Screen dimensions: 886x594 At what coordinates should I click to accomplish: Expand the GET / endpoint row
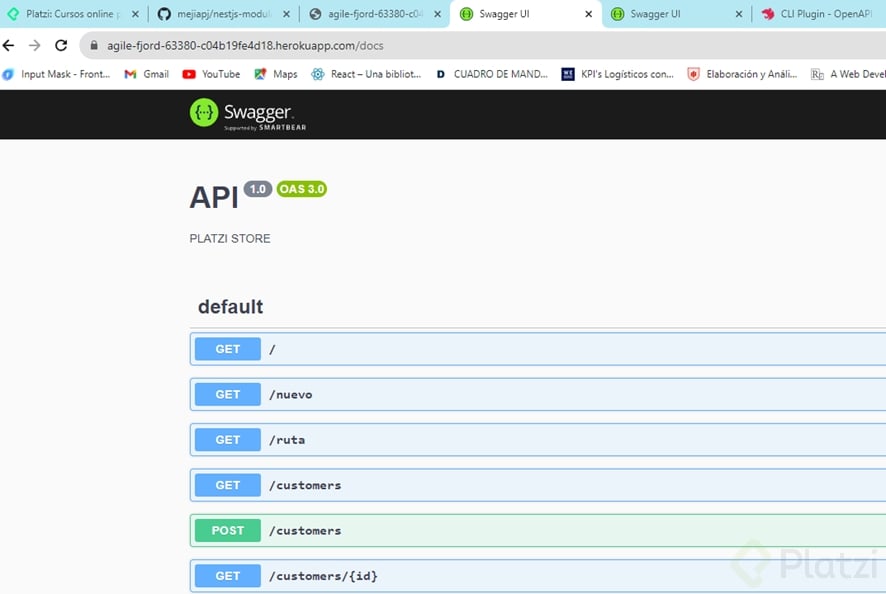click(x=537, y=349)
